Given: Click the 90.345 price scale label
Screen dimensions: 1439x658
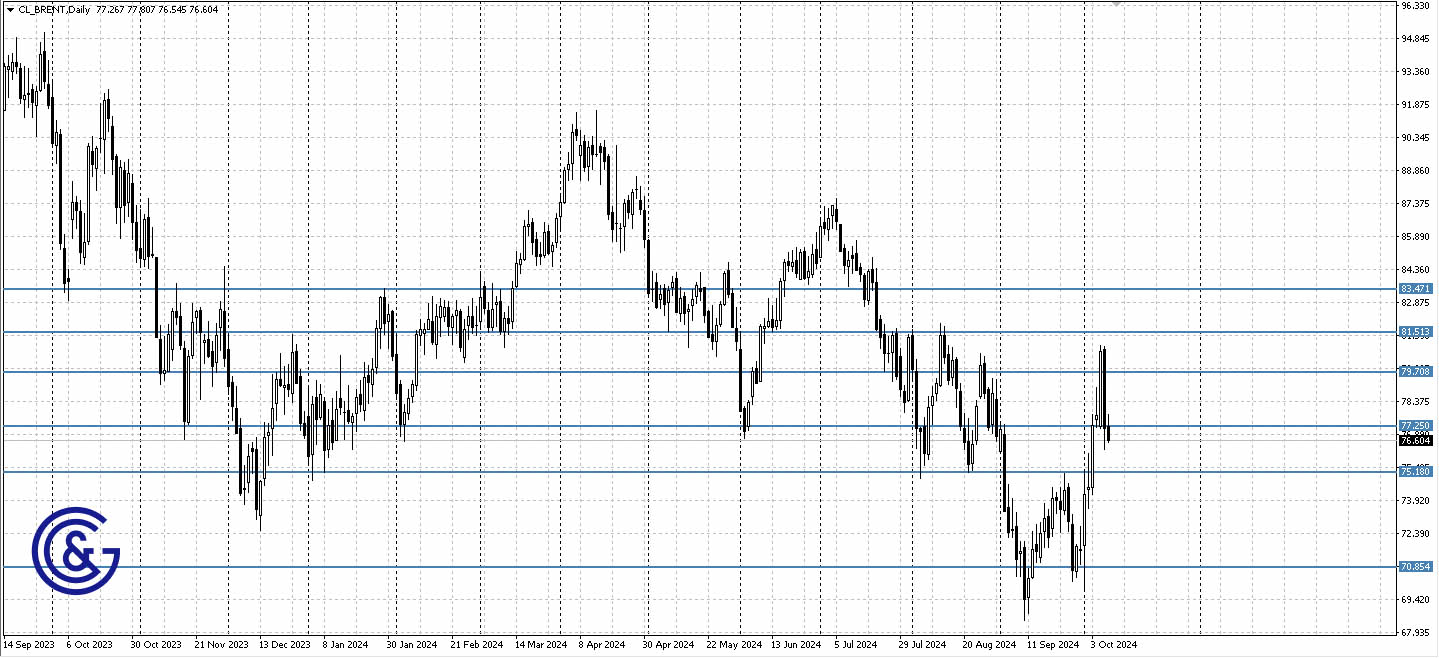Looking at the screenshot, I should click(1414, 137).
